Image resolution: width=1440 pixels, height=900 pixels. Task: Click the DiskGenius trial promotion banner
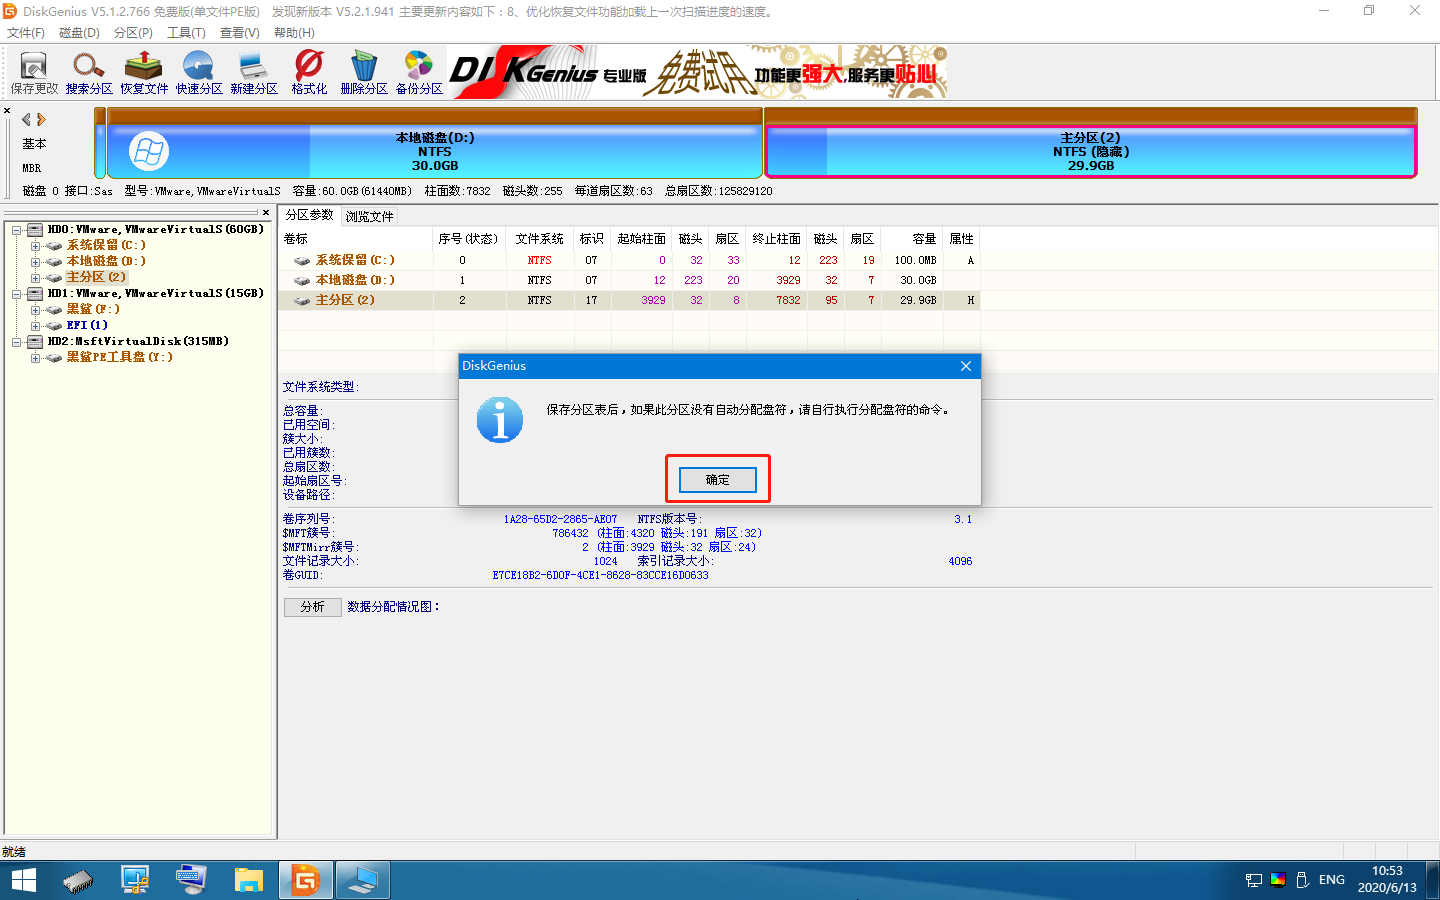coord(698,72)
